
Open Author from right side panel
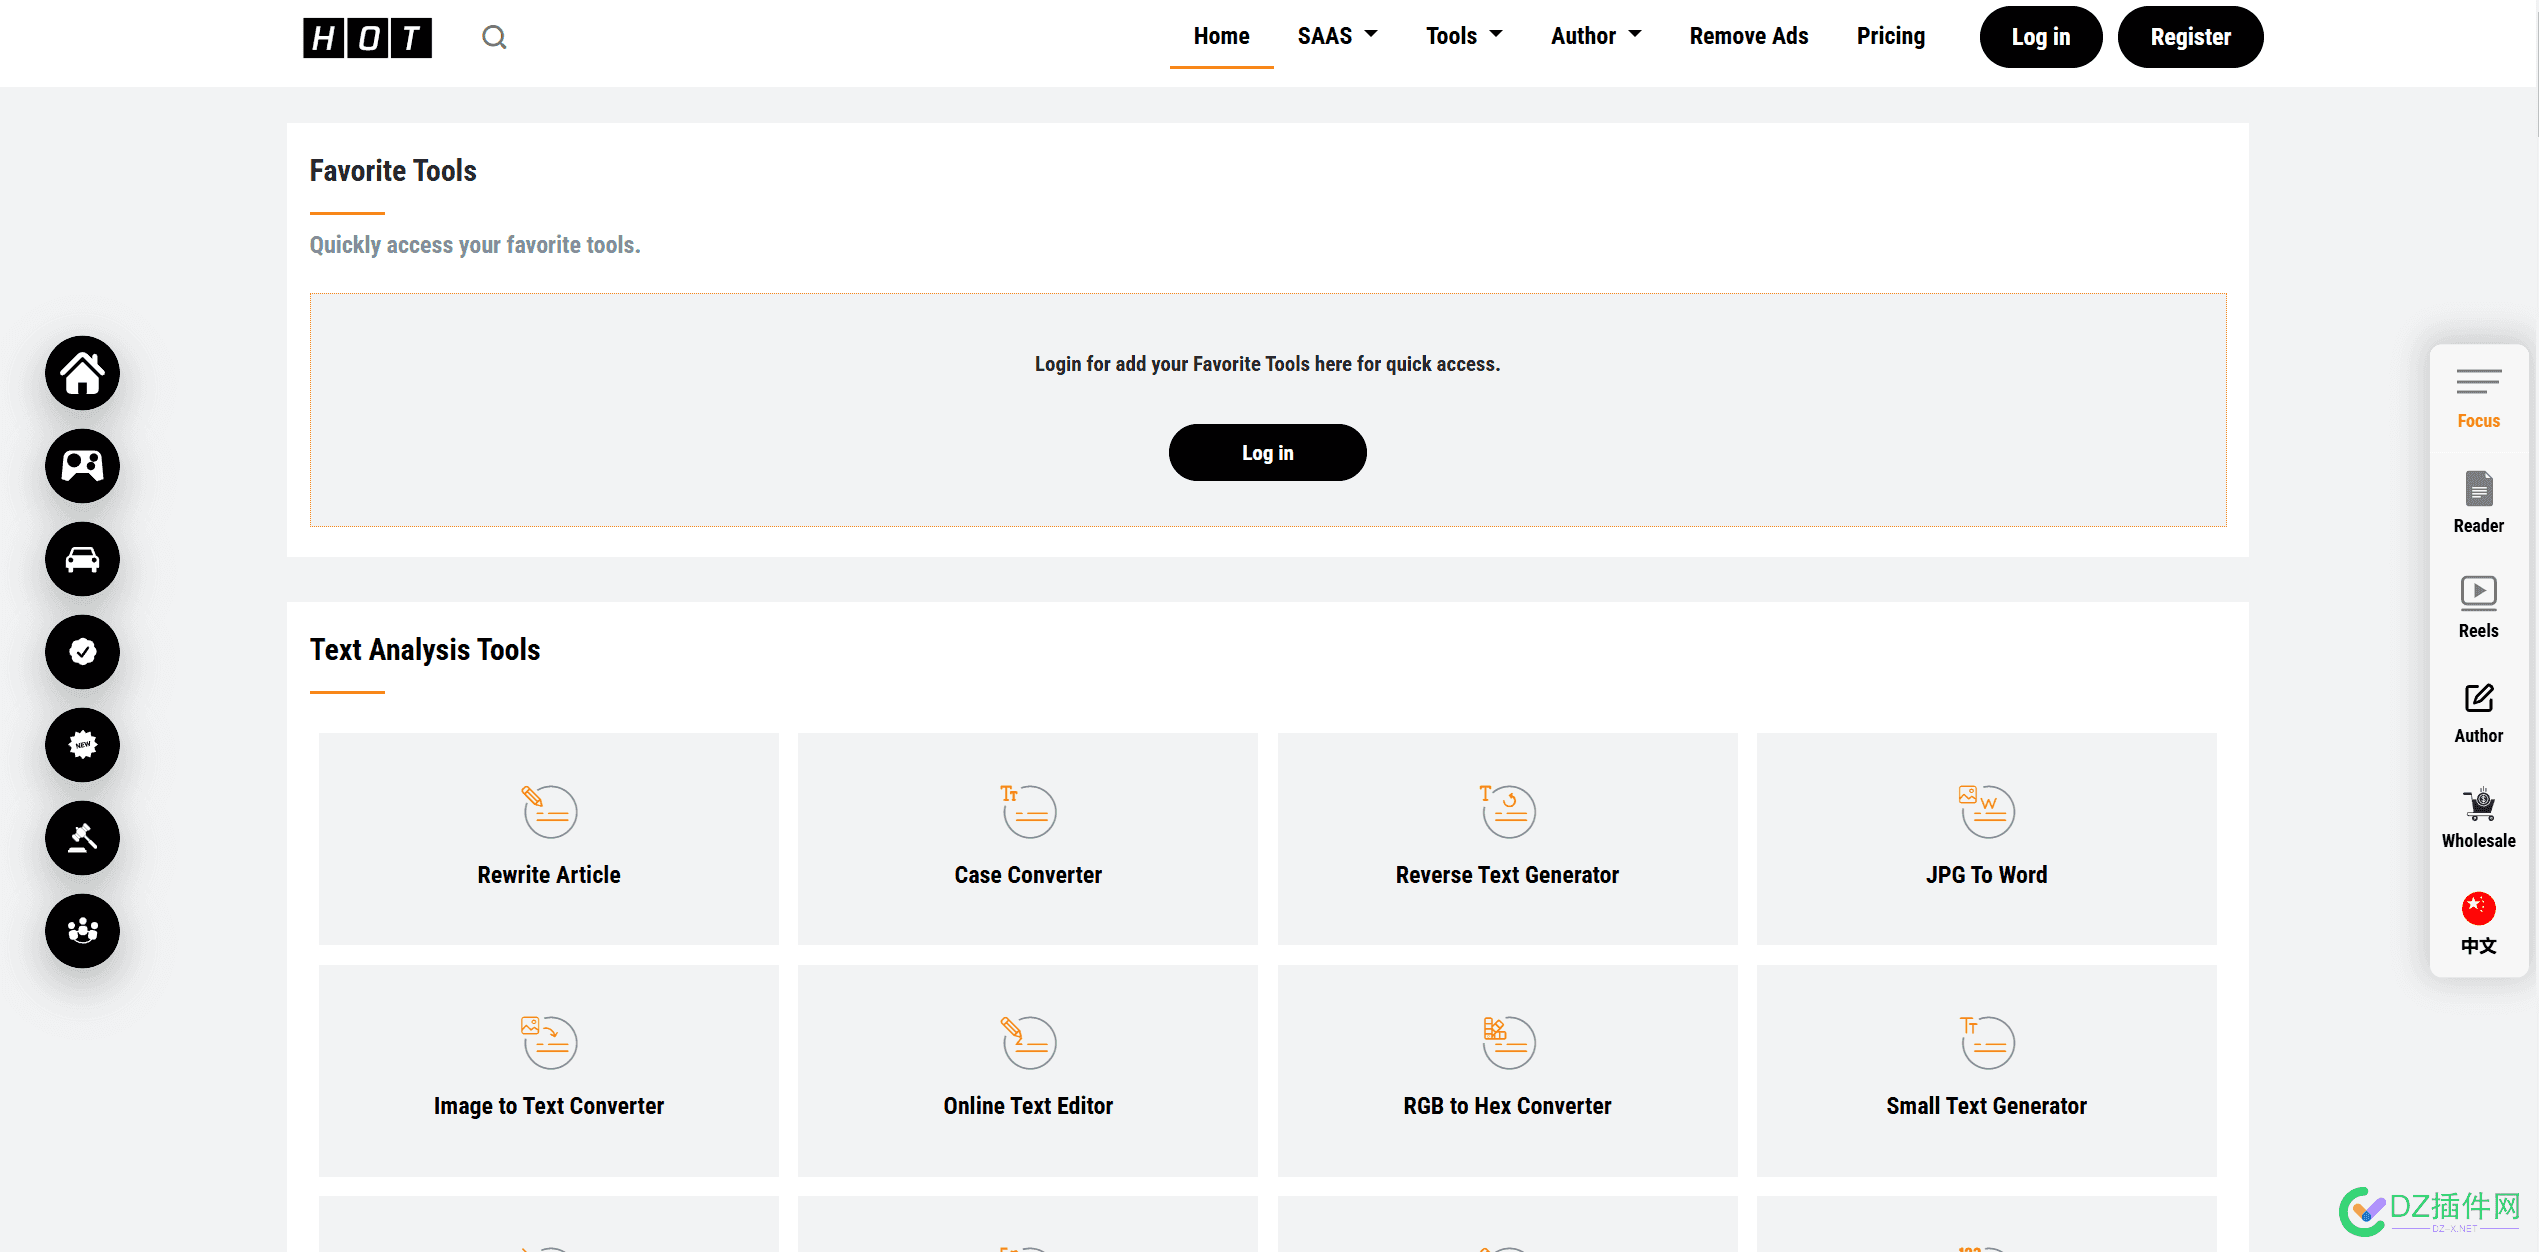pos(2478,713)
